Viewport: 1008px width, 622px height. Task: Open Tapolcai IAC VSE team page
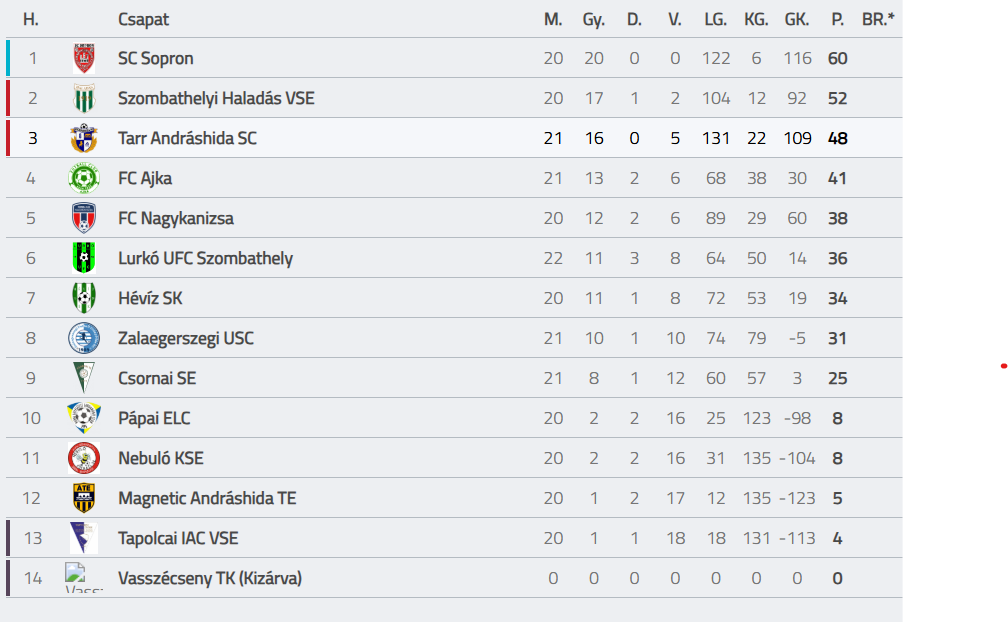point(178,538)
